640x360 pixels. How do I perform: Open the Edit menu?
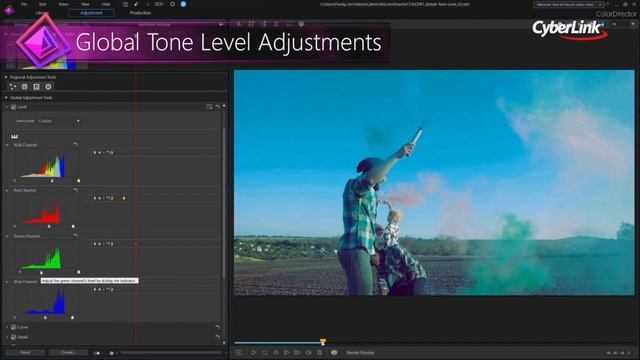tap(42, 4)
